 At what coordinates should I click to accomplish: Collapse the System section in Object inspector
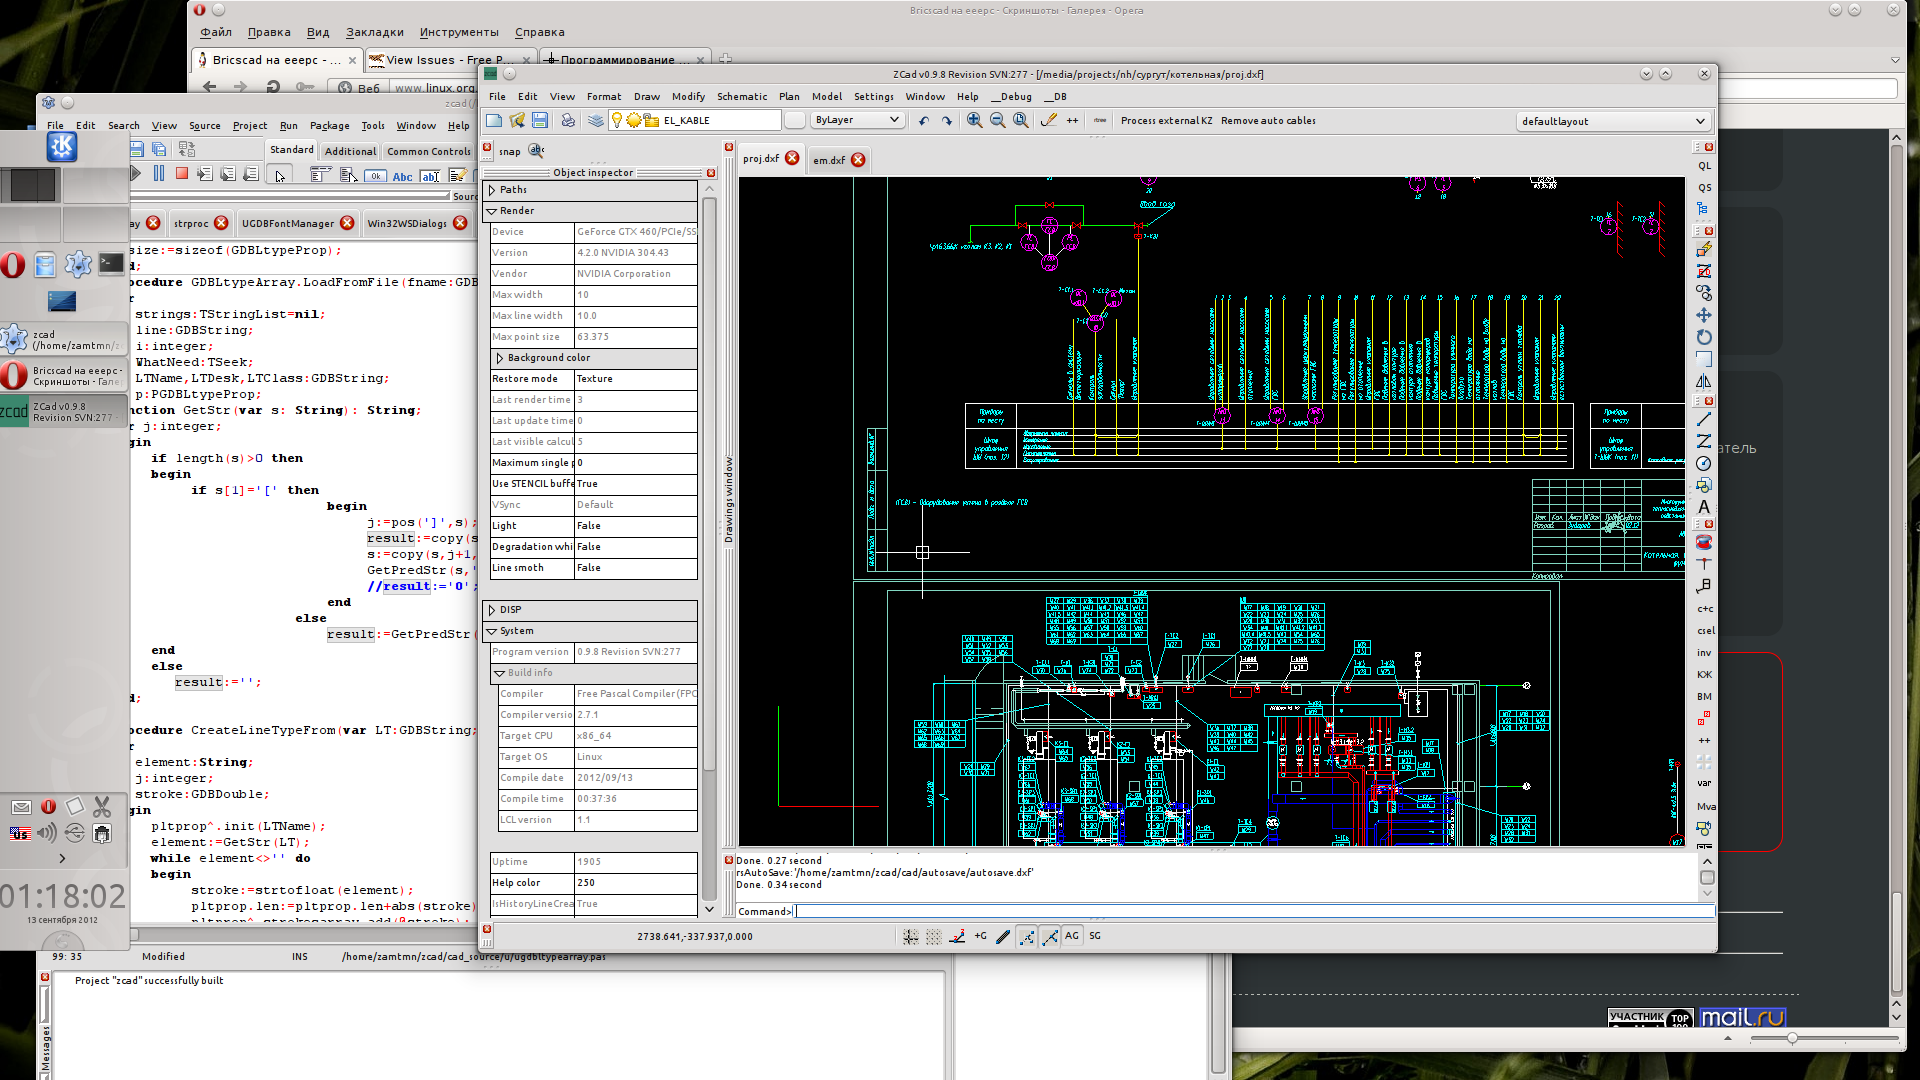[x=492, y=631]
